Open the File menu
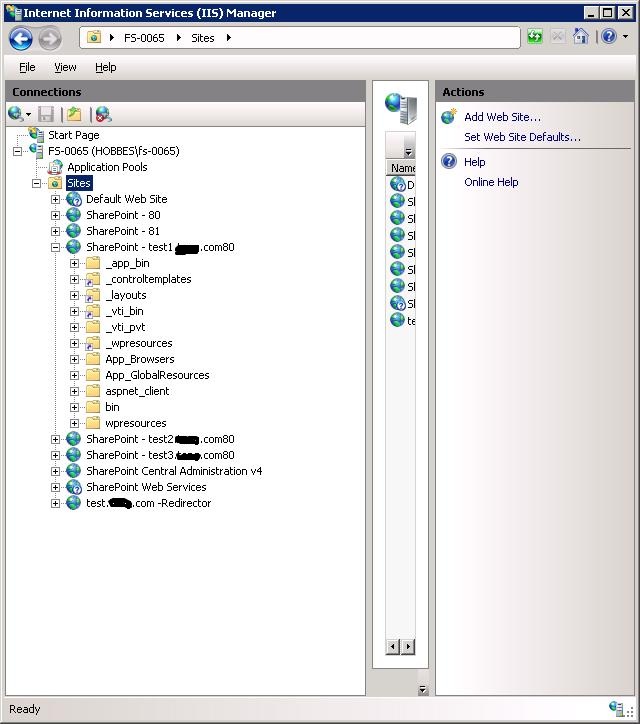The height and width of the screenshot is (724, 640). click(x=27, y=67)
